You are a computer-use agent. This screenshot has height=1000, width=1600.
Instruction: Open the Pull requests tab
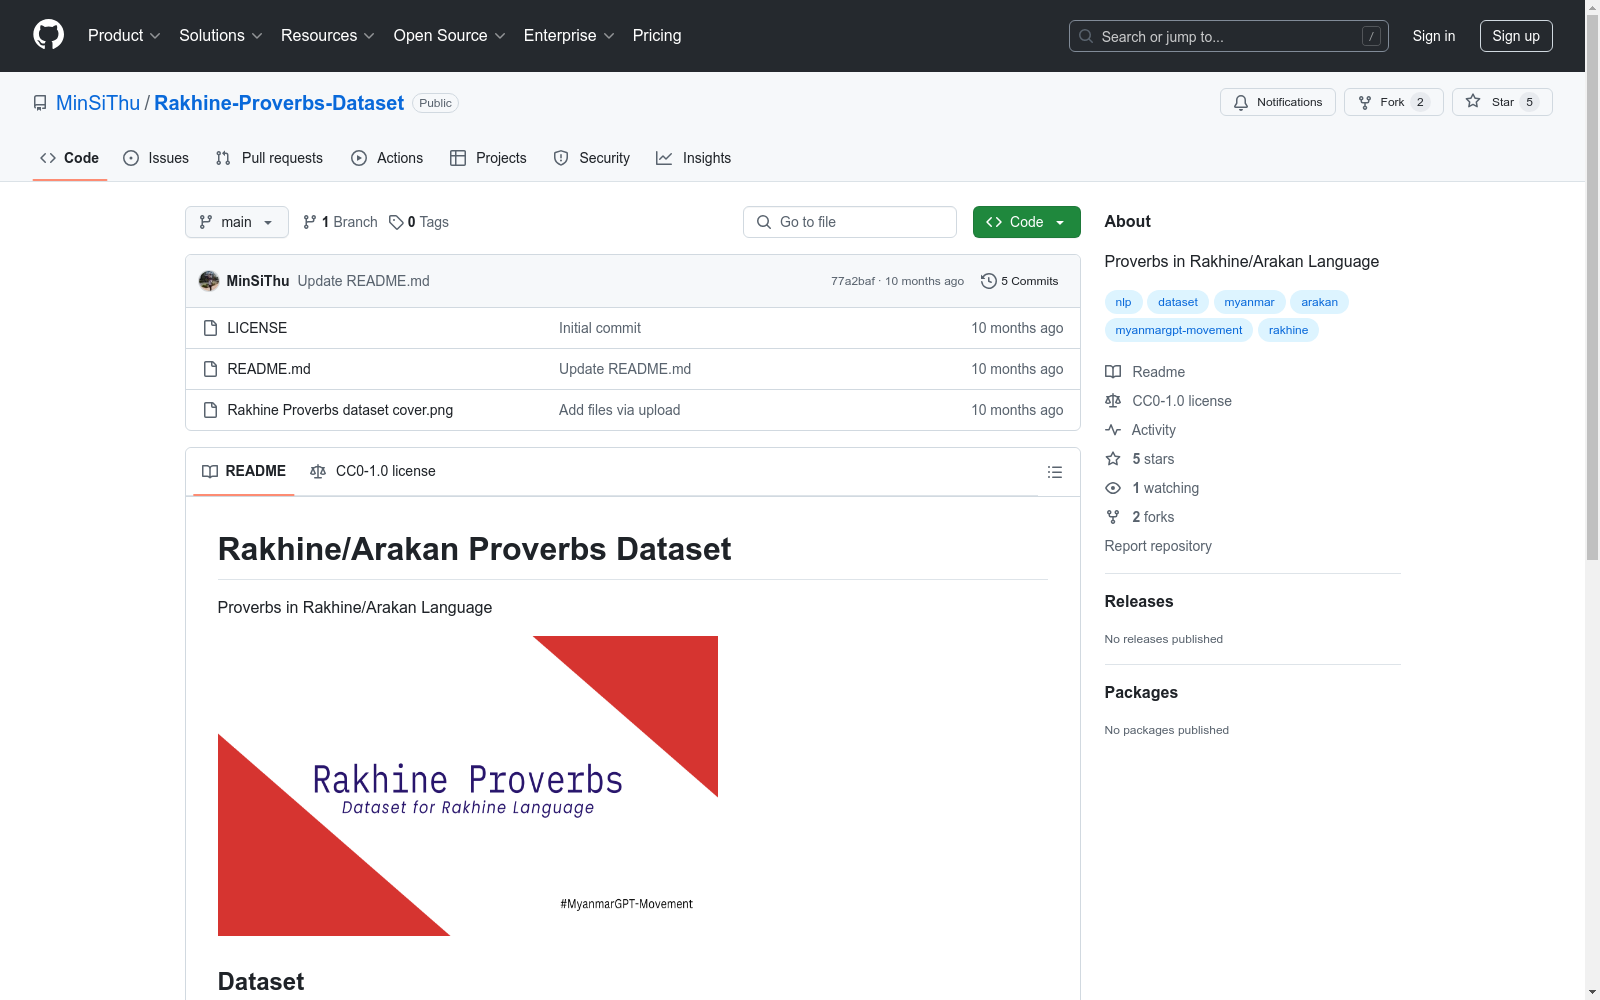click(x=269, y=158)
